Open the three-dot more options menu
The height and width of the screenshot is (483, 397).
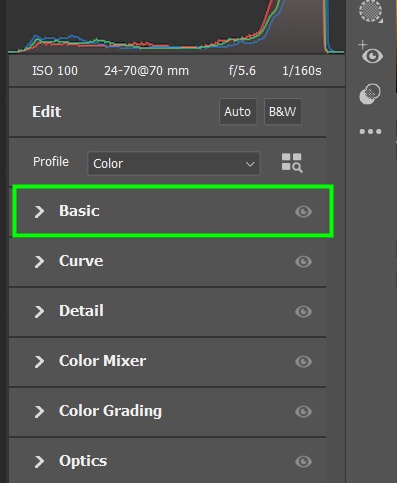tap(370, 131)
